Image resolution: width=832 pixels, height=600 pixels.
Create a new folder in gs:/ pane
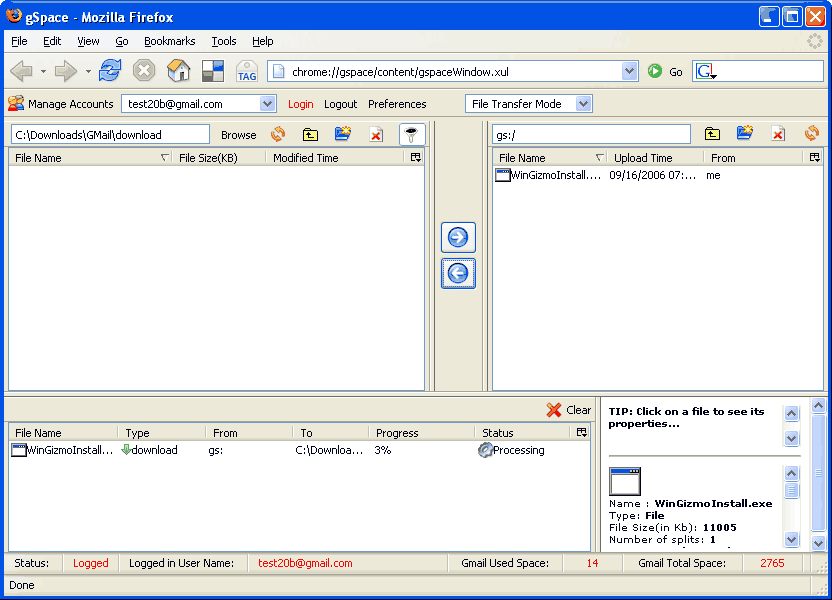pyautogui.click(x=745, y=133)
